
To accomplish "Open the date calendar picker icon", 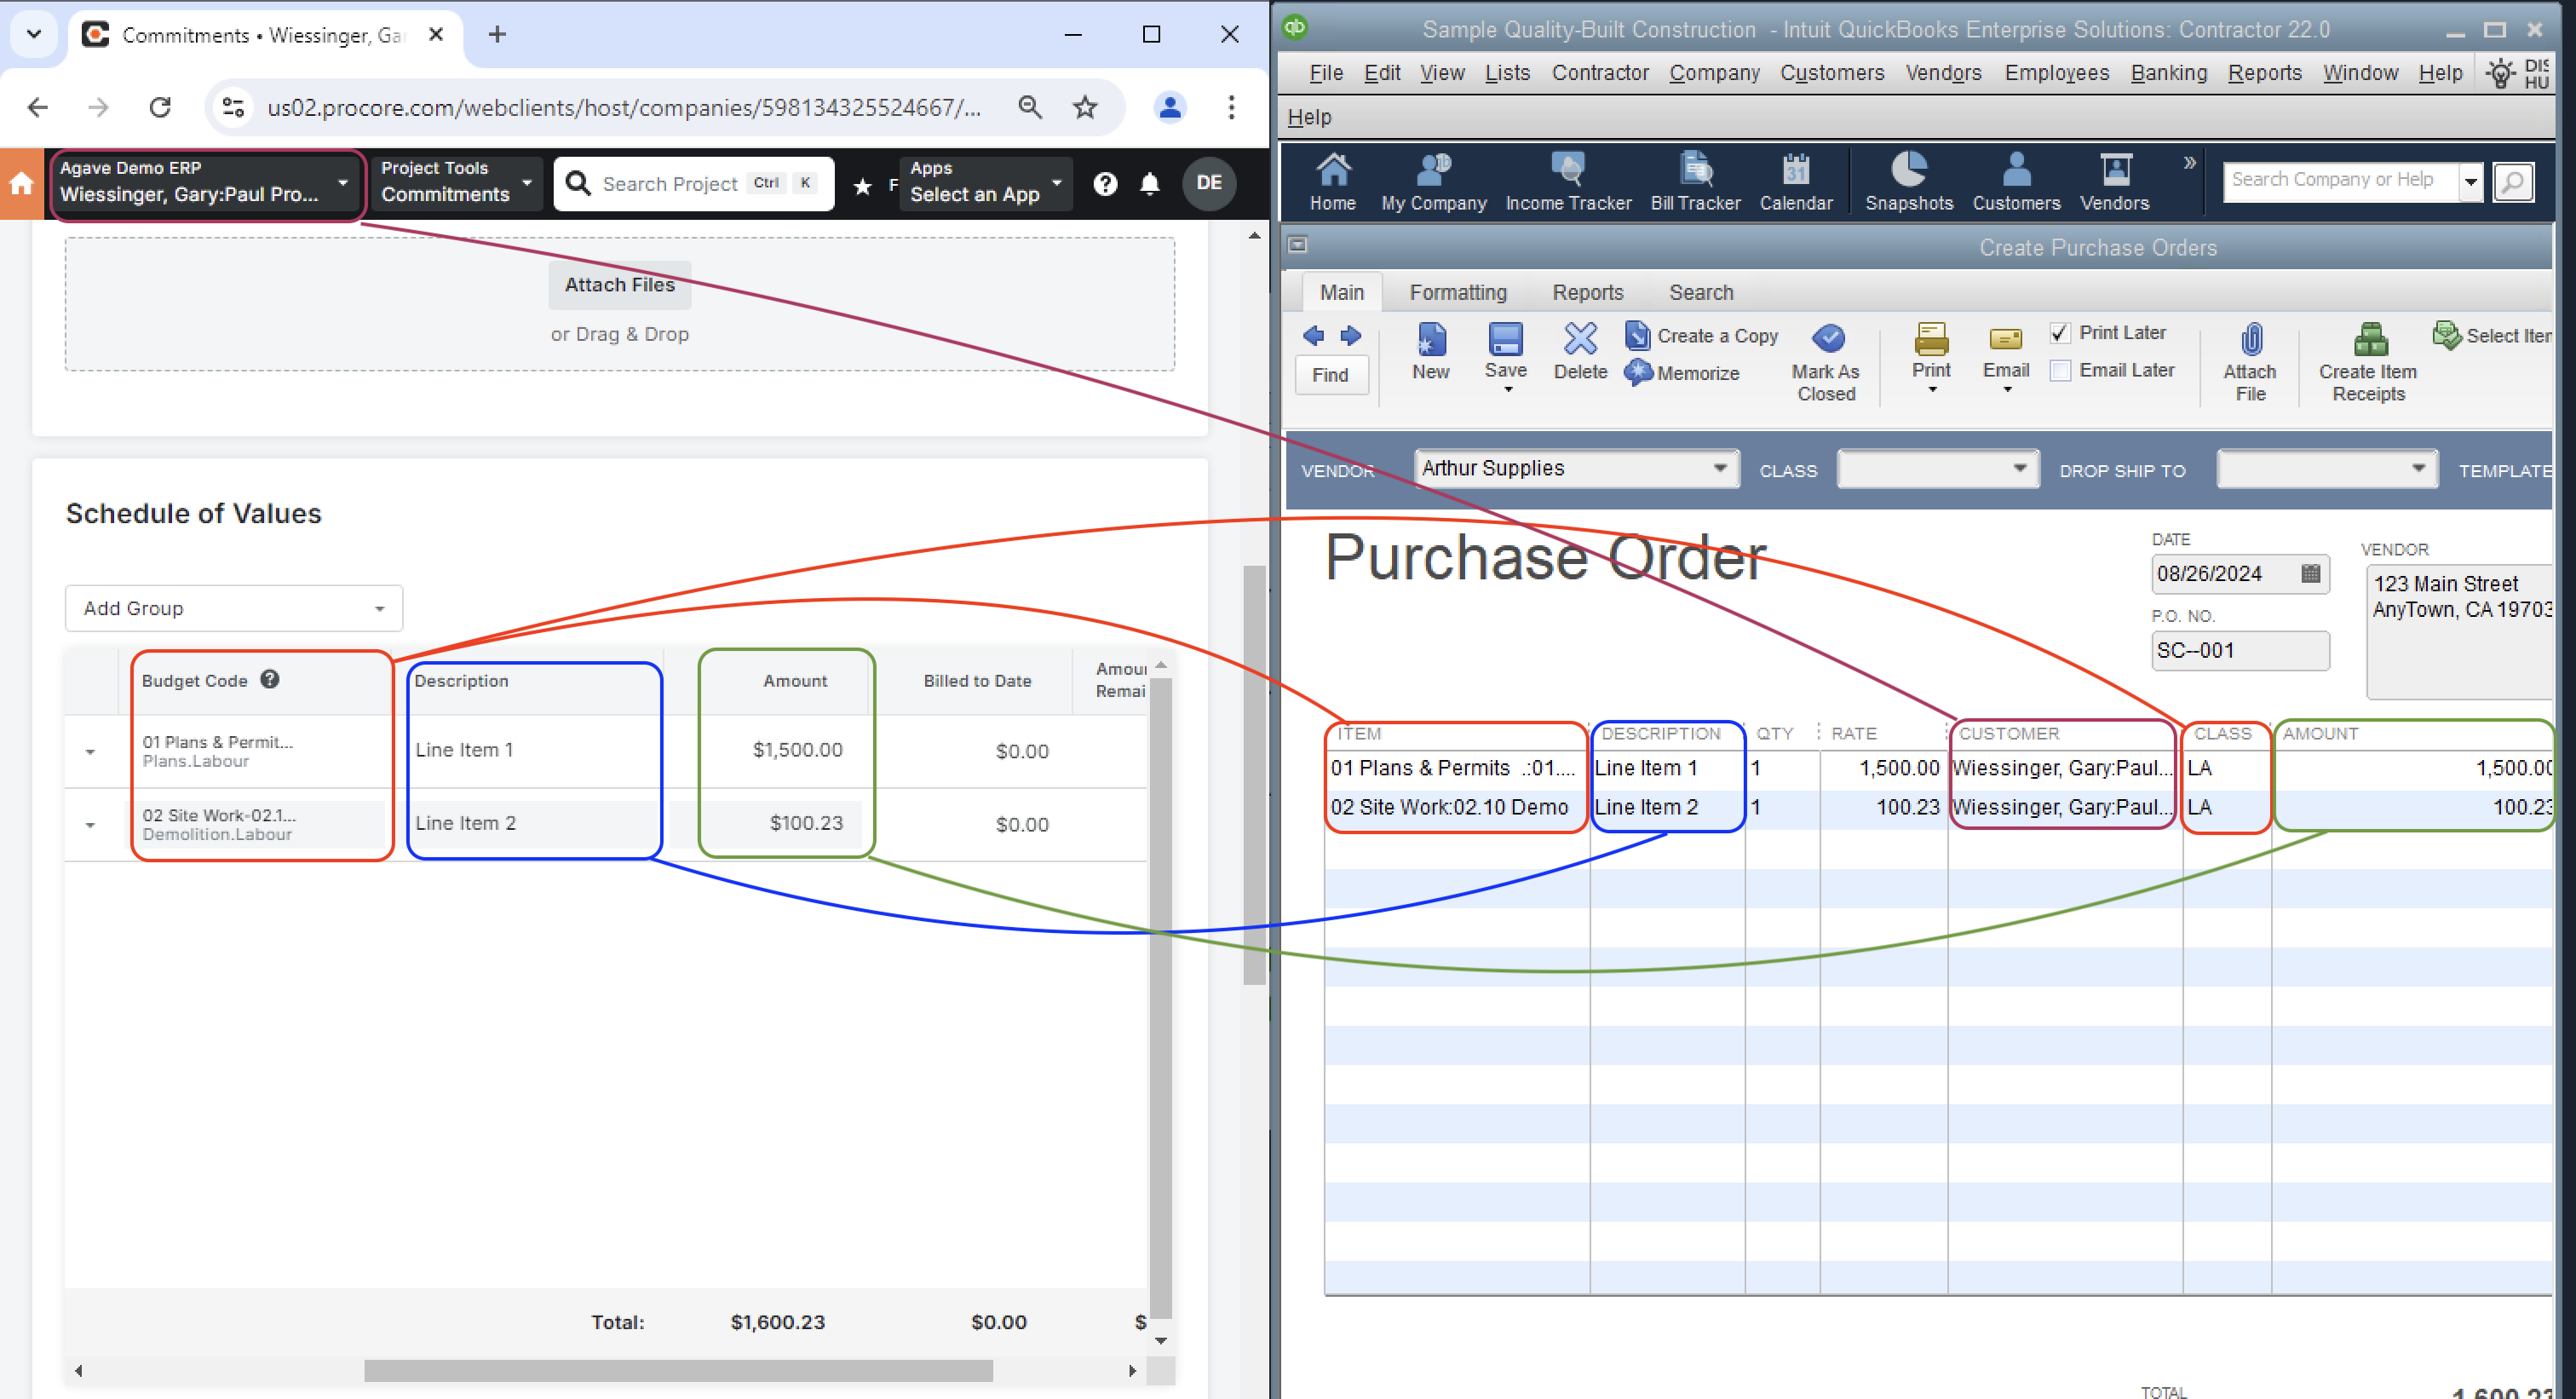I will coord(2310,573).
